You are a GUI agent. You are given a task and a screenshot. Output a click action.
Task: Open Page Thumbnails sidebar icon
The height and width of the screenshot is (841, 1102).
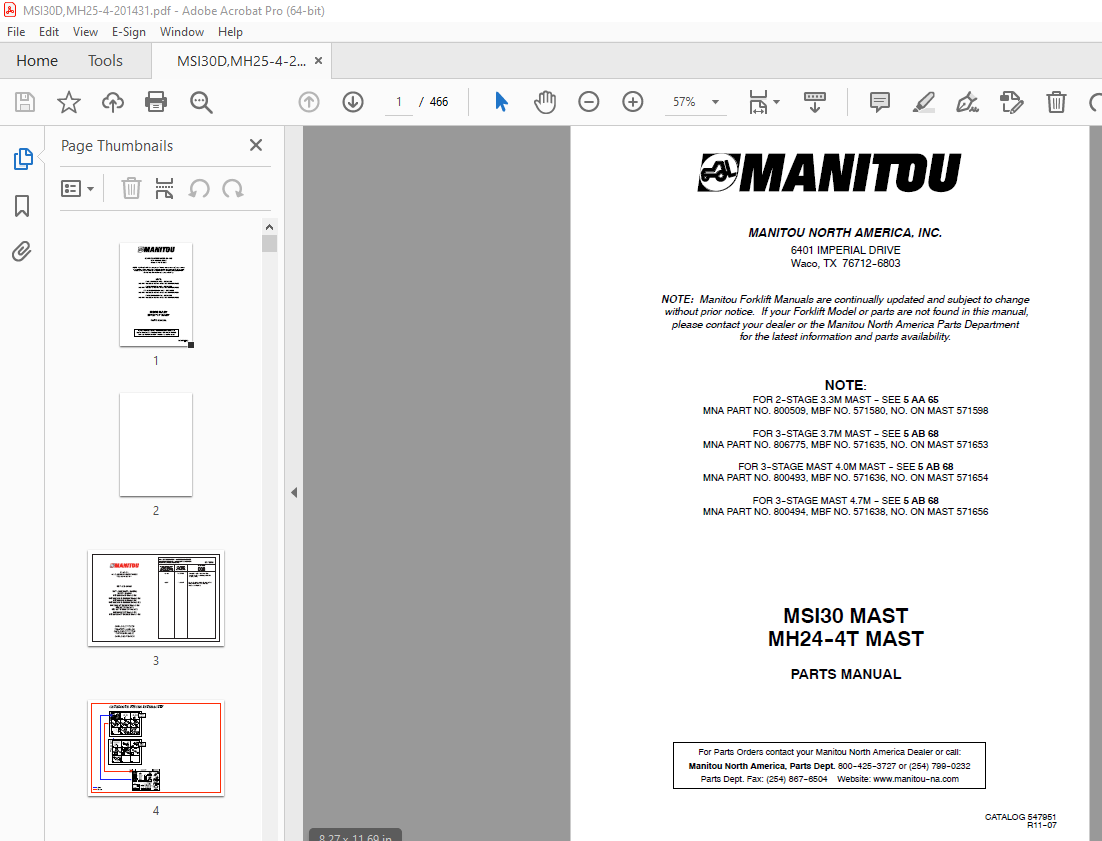(22, 159)
